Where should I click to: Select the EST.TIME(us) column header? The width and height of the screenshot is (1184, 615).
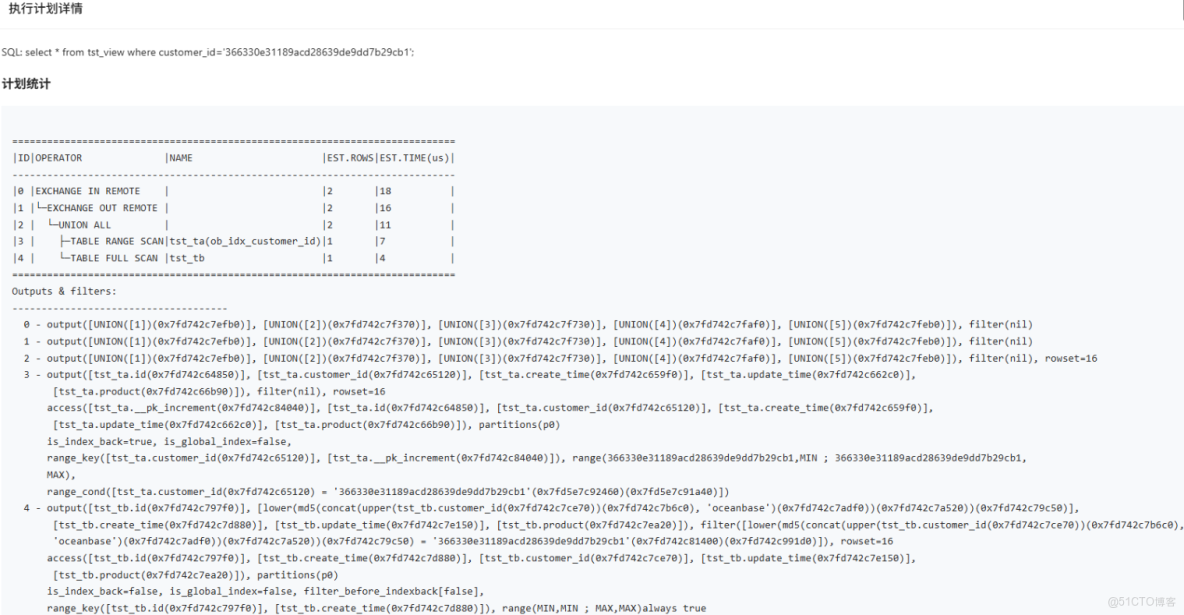415,158
